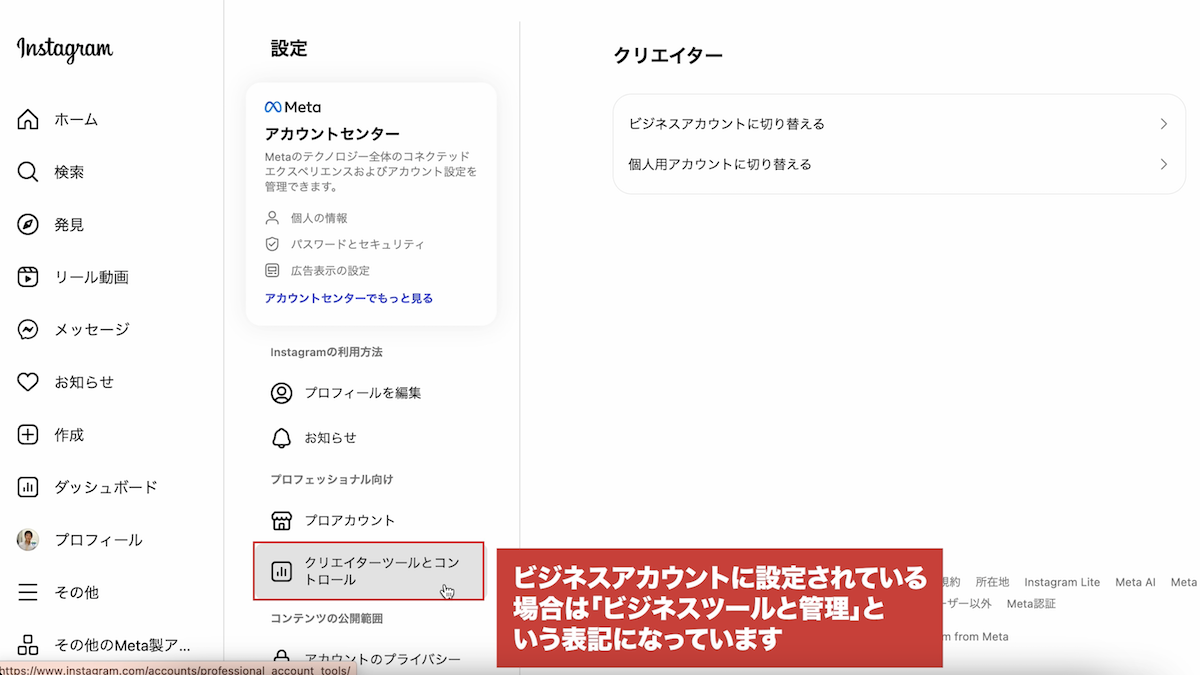The height and width of the screenshot is (675, 1200).
Task: Open the Instagram Lite footer link
Action: (1061, 582)
